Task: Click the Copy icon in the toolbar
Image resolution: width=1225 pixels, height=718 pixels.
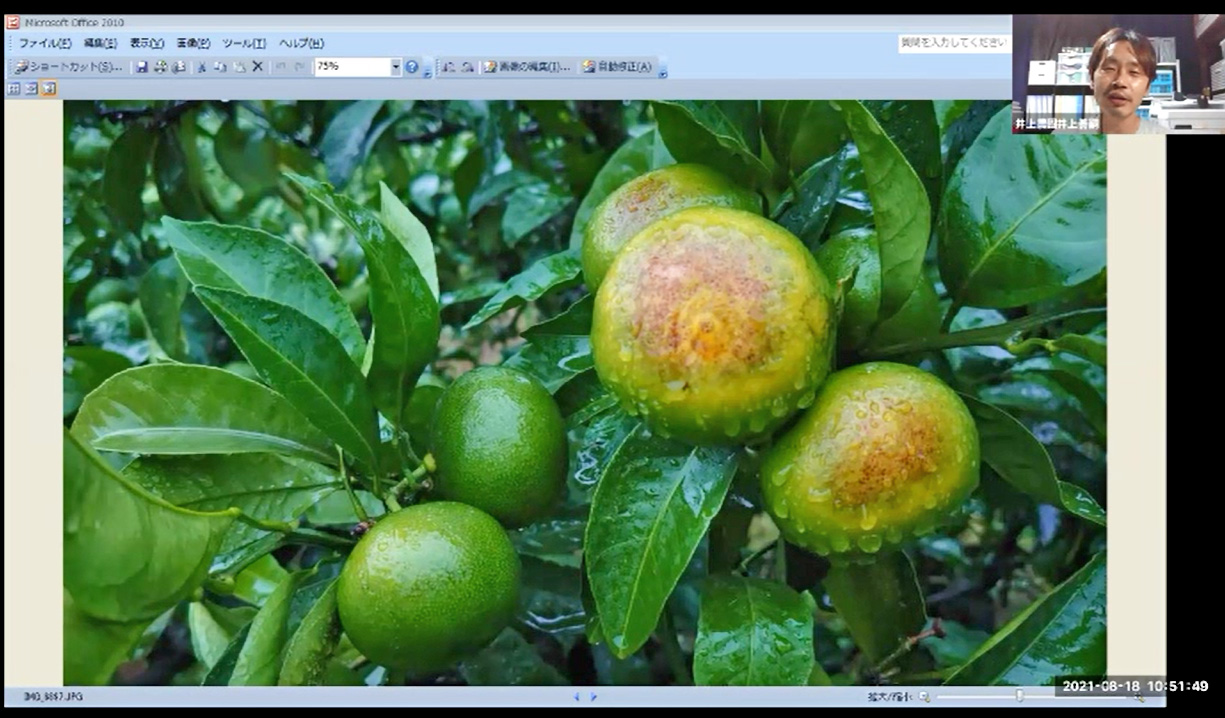Action: coord(220,67)
